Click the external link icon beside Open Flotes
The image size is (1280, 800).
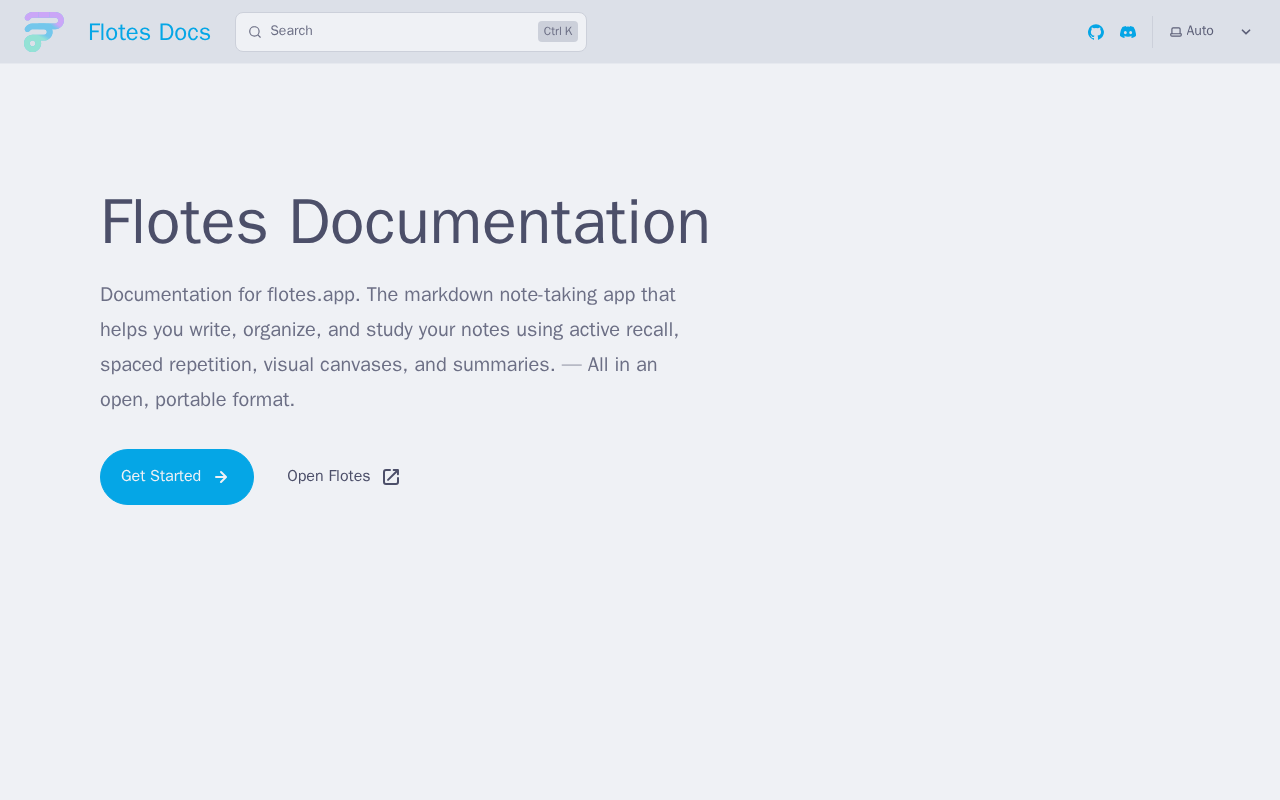click(x=391, y=477)
